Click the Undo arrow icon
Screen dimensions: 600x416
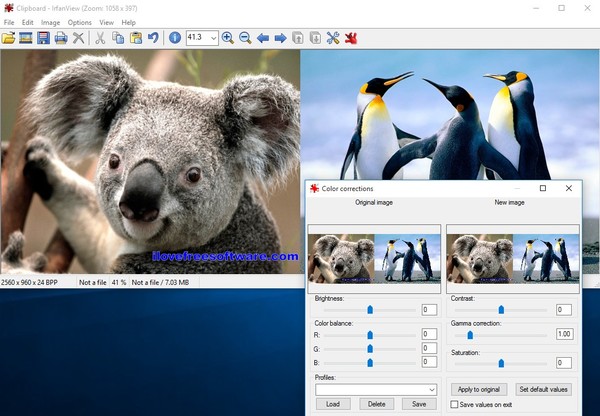tap(153, 38)
